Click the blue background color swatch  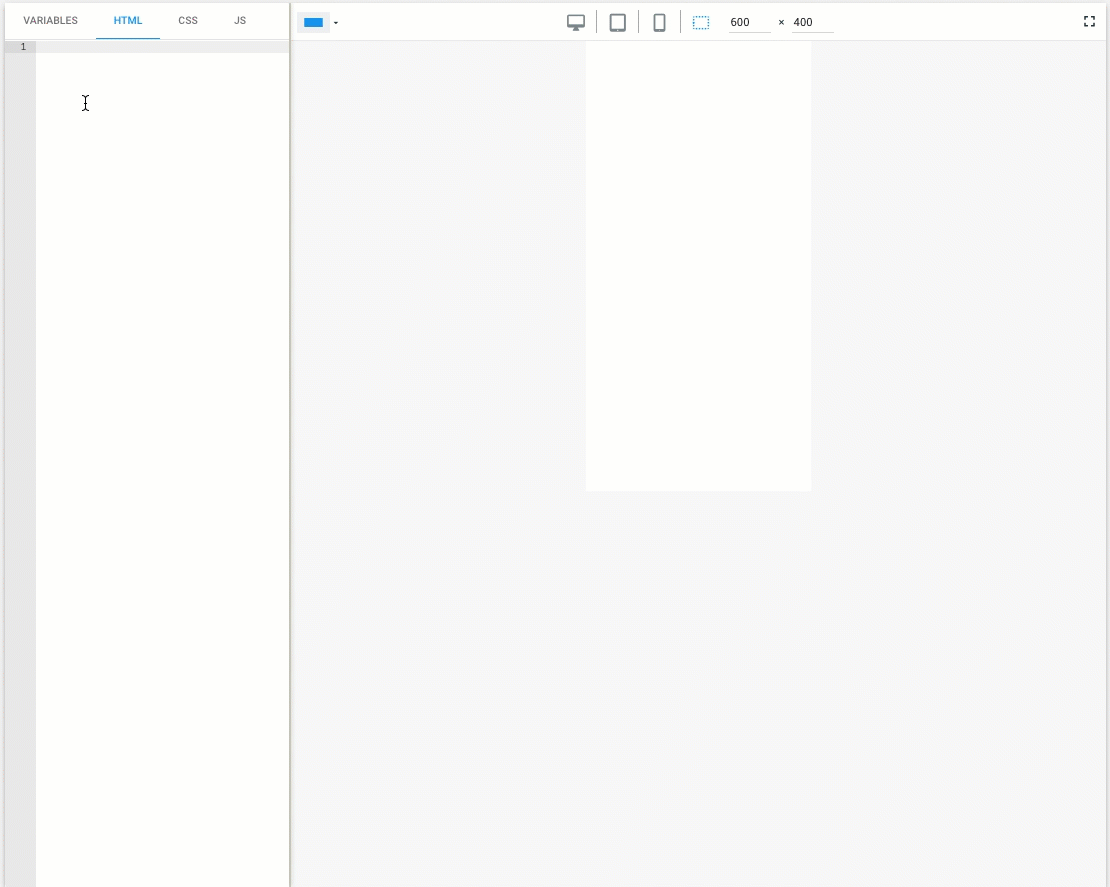314,23
